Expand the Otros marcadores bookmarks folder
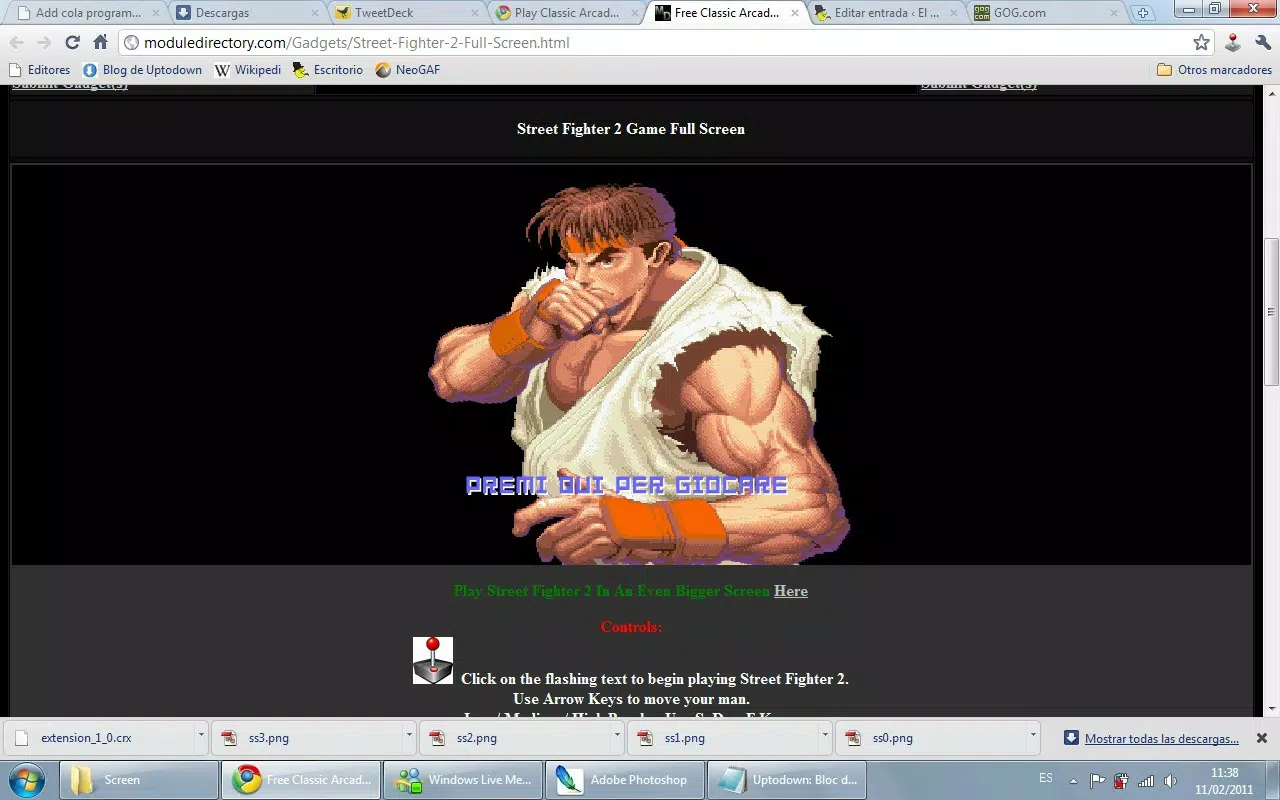 click(1214, 70)
